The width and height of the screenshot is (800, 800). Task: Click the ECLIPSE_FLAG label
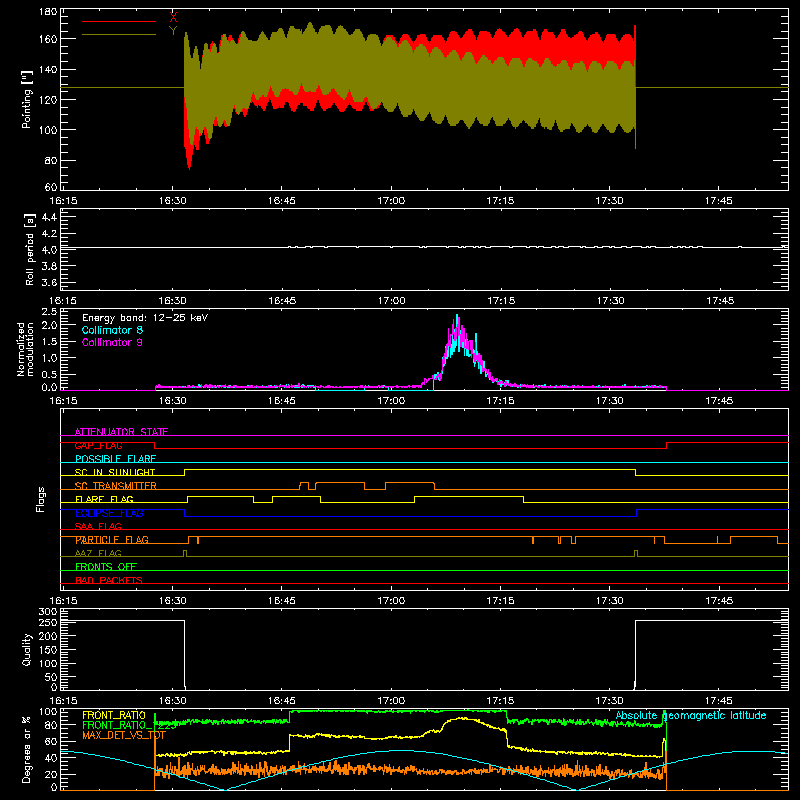(x=109, y=513)
